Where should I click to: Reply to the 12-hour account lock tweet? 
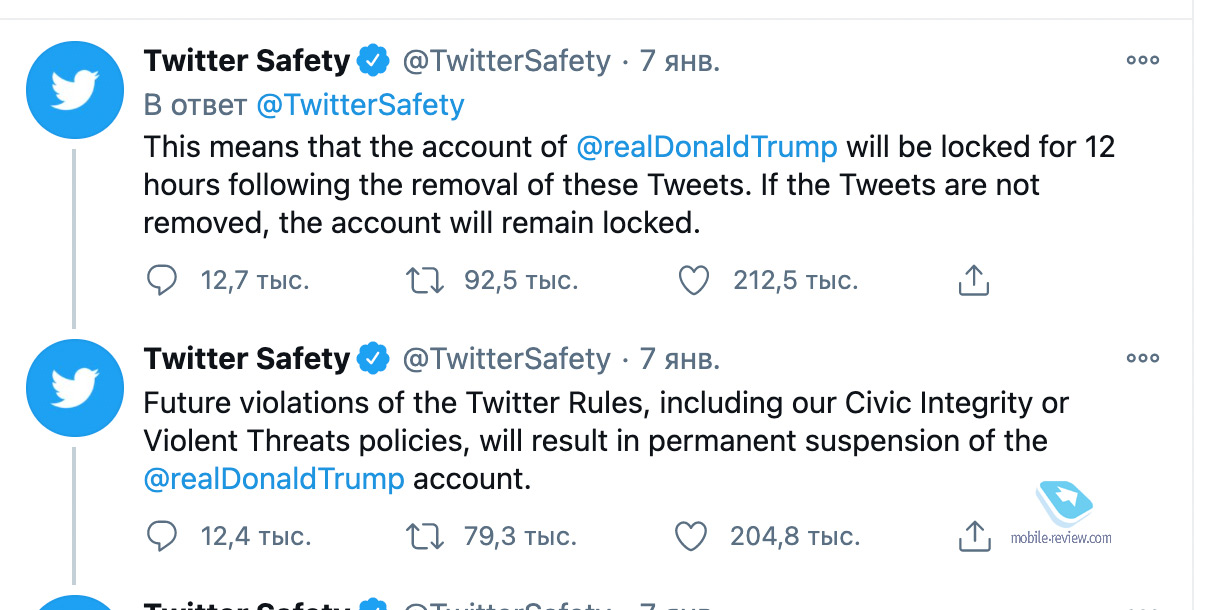coord(161,281)
